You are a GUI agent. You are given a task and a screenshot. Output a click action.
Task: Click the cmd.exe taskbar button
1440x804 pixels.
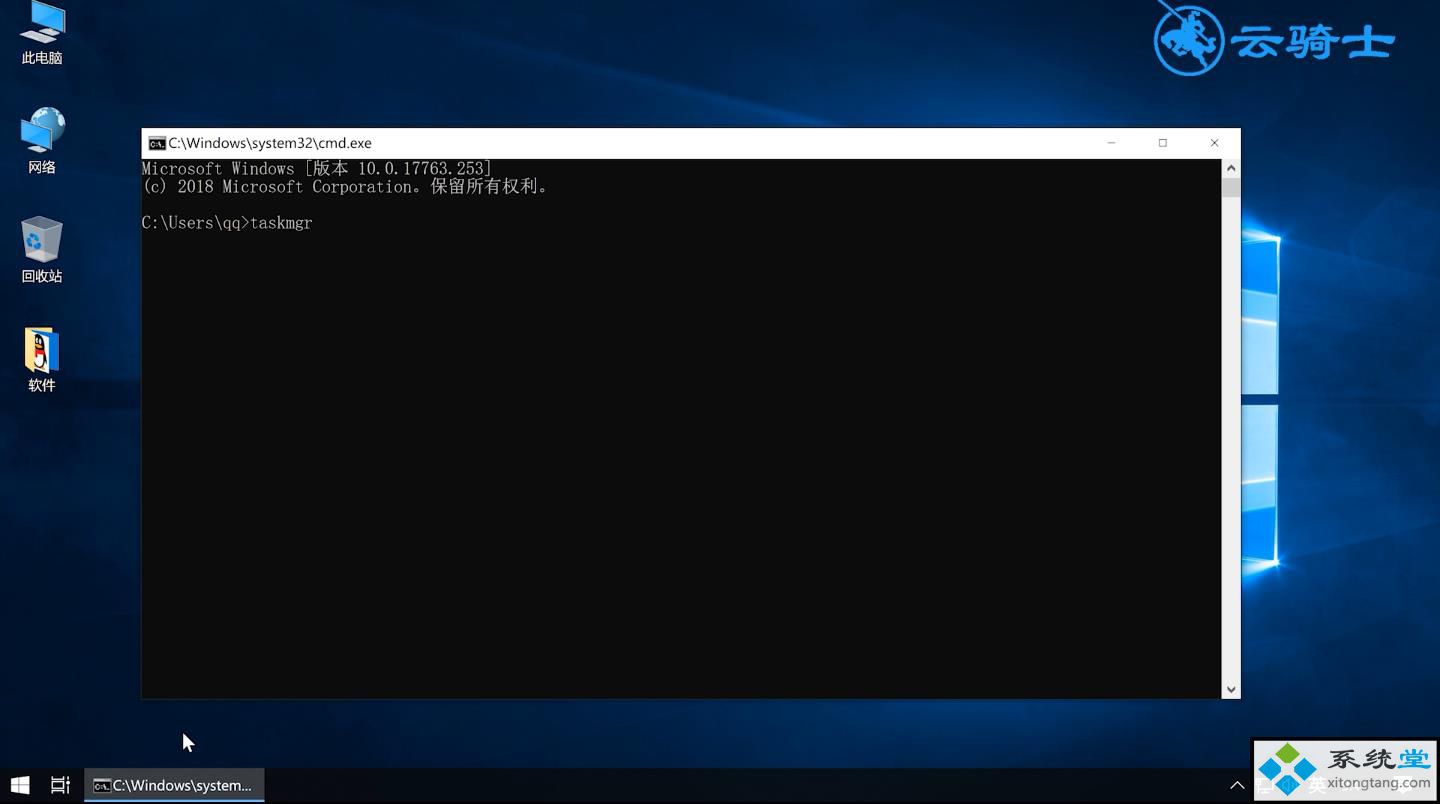coord(174,785)
